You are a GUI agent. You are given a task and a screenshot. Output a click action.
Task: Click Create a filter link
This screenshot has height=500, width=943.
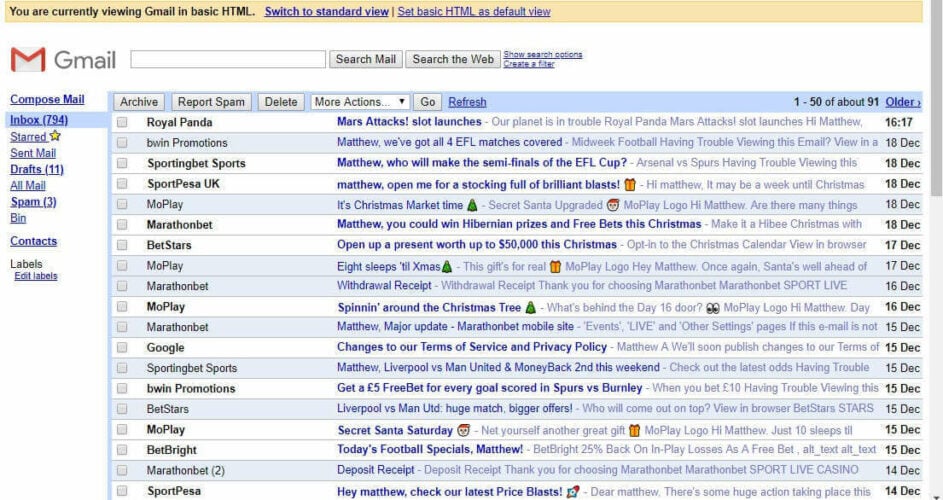tap(529, 64)
